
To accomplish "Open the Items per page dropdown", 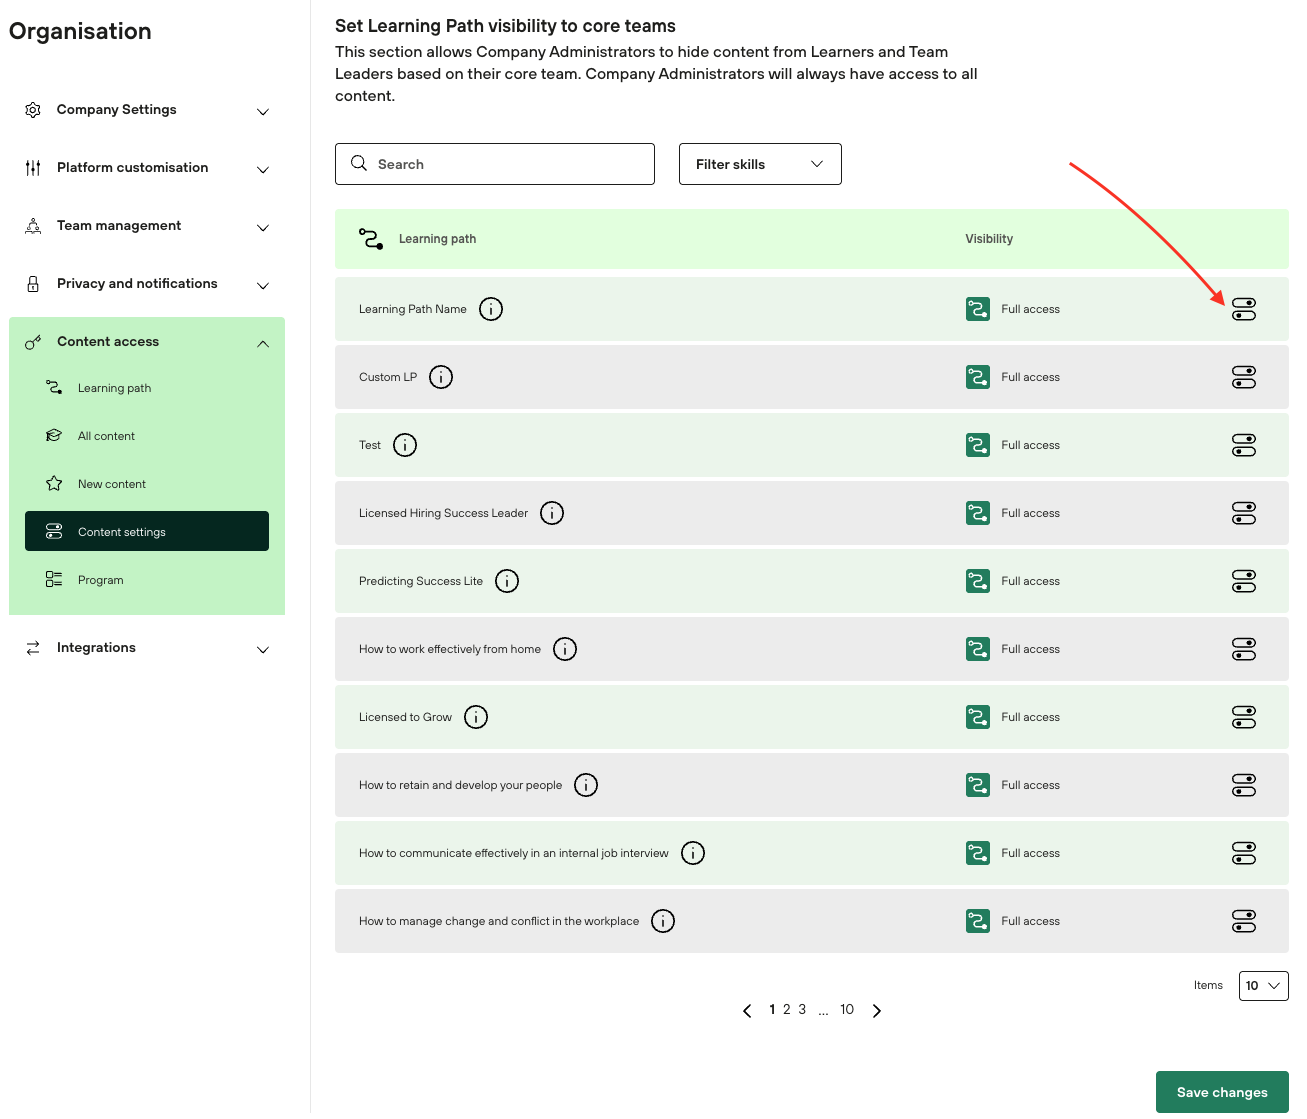I will click(1263, 986).
